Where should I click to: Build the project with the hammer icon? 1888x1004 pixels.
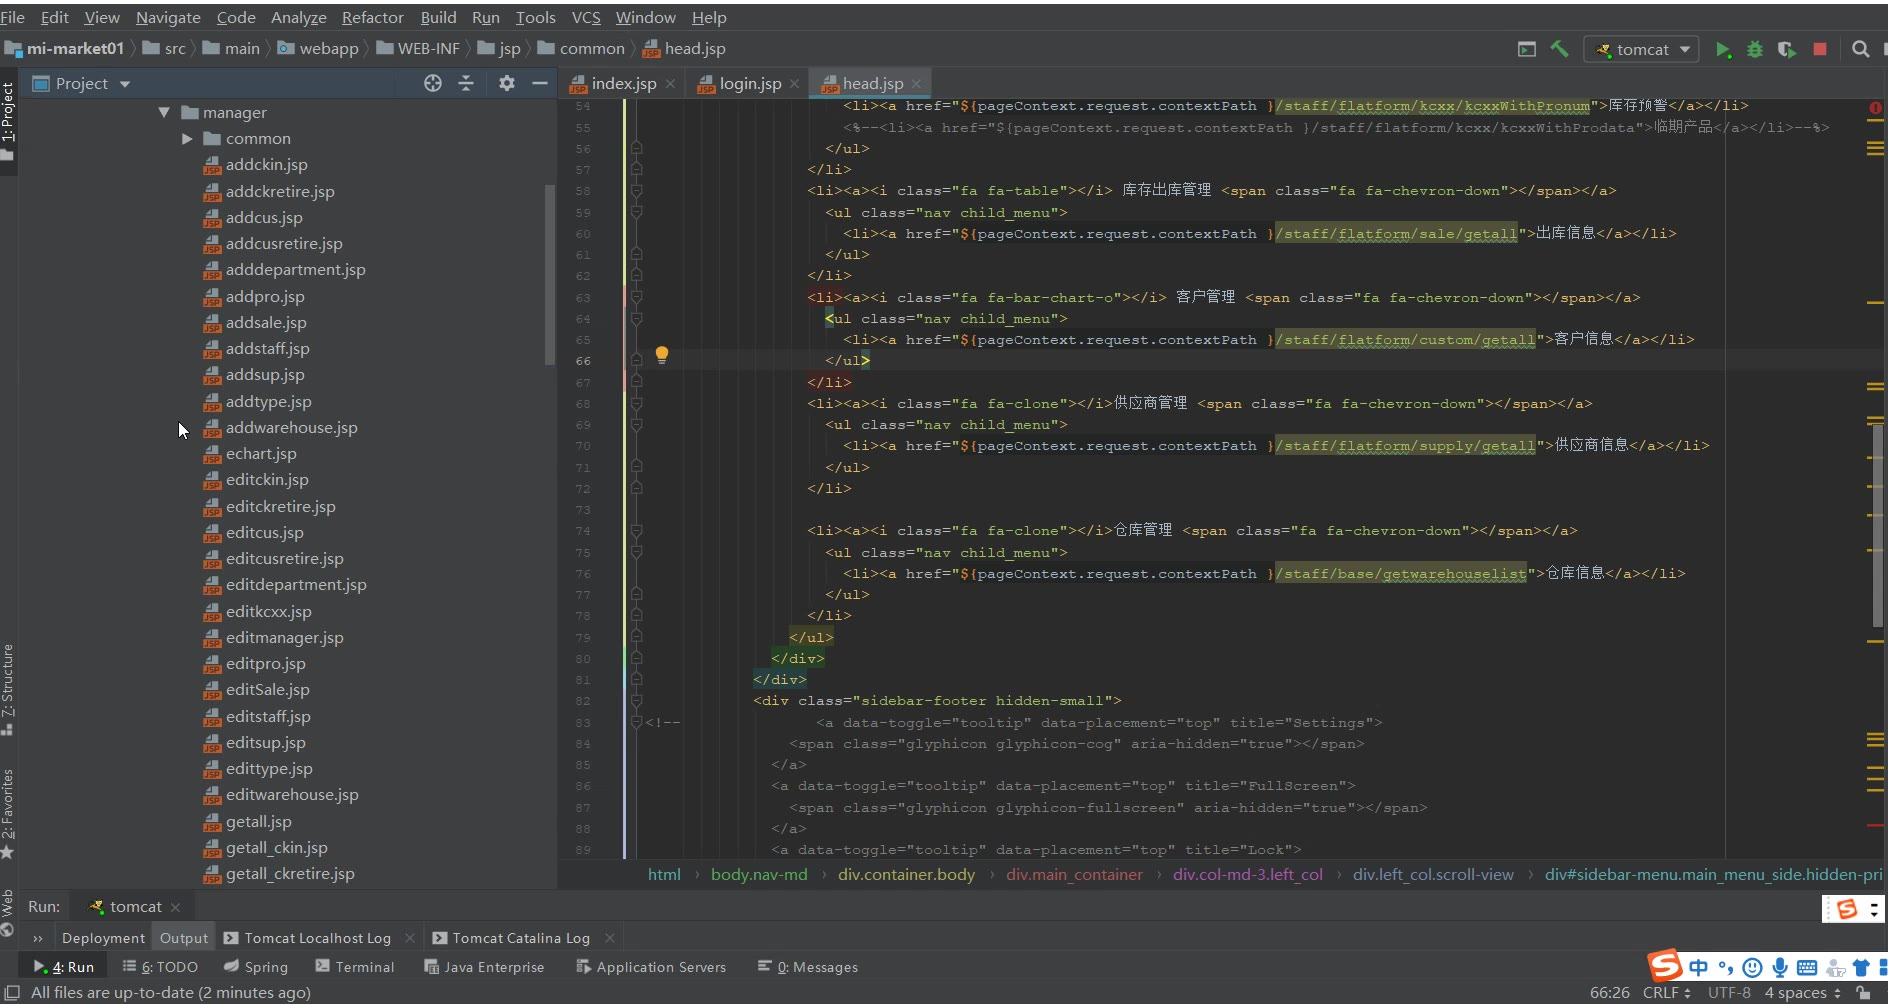(1559, 49)
